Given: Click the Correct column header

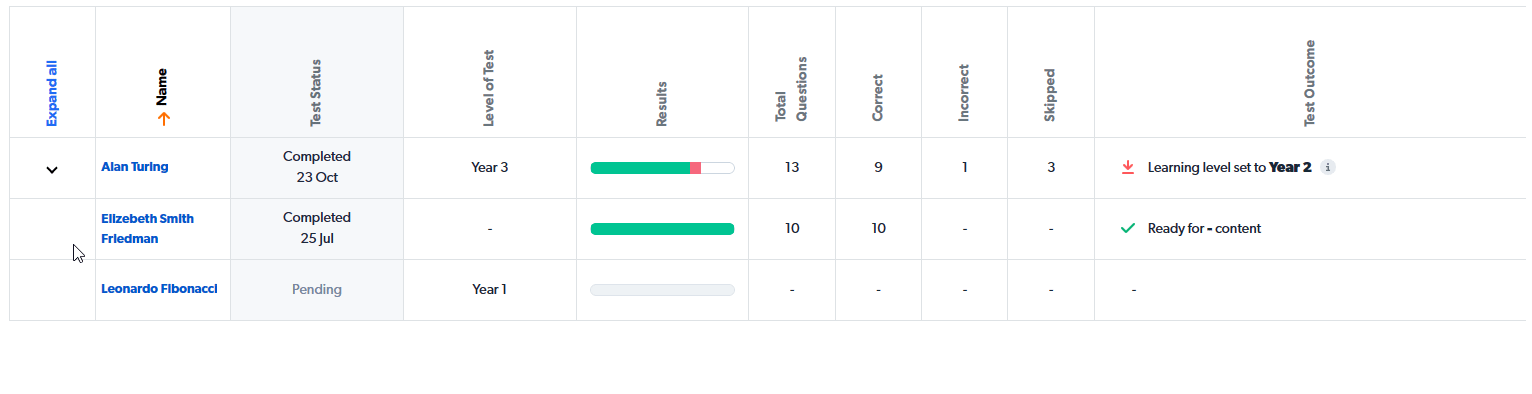Looking at the screenshot, I should [x=878, y=97].
